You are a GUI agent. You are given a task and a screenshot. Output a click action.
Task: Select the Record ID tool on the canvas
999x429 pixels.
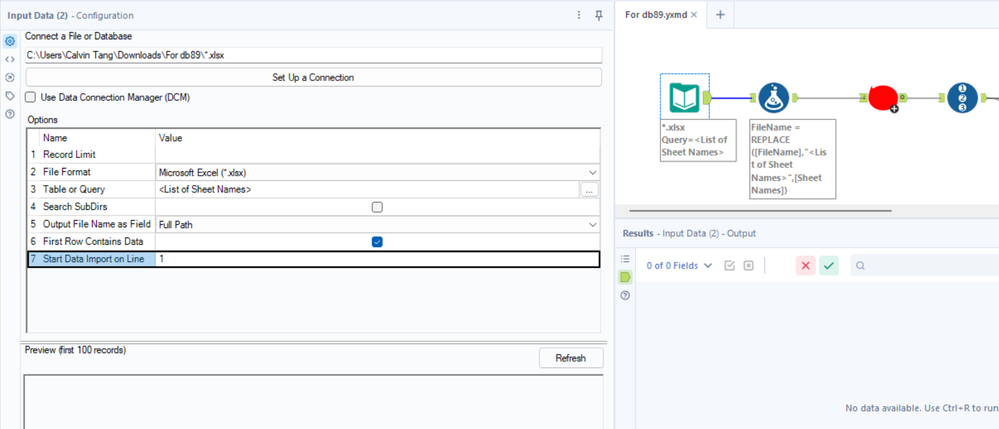click(x=962, y=98)
